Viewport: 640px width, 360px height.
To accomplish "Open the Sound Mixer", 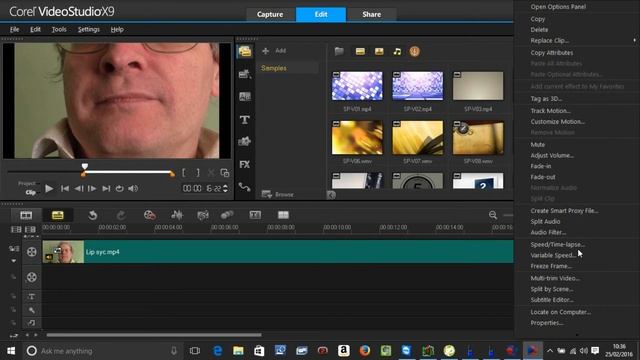I will point(177,215).
